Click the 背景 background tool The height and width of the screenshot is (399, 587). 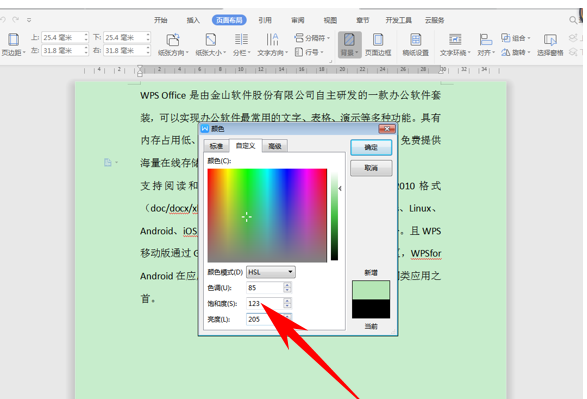coord(350,44)
